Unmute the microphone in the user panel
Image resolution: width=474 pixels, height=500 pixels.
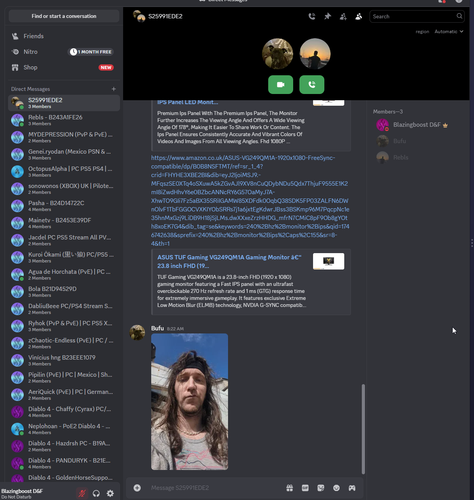click(x=82, y=493)
